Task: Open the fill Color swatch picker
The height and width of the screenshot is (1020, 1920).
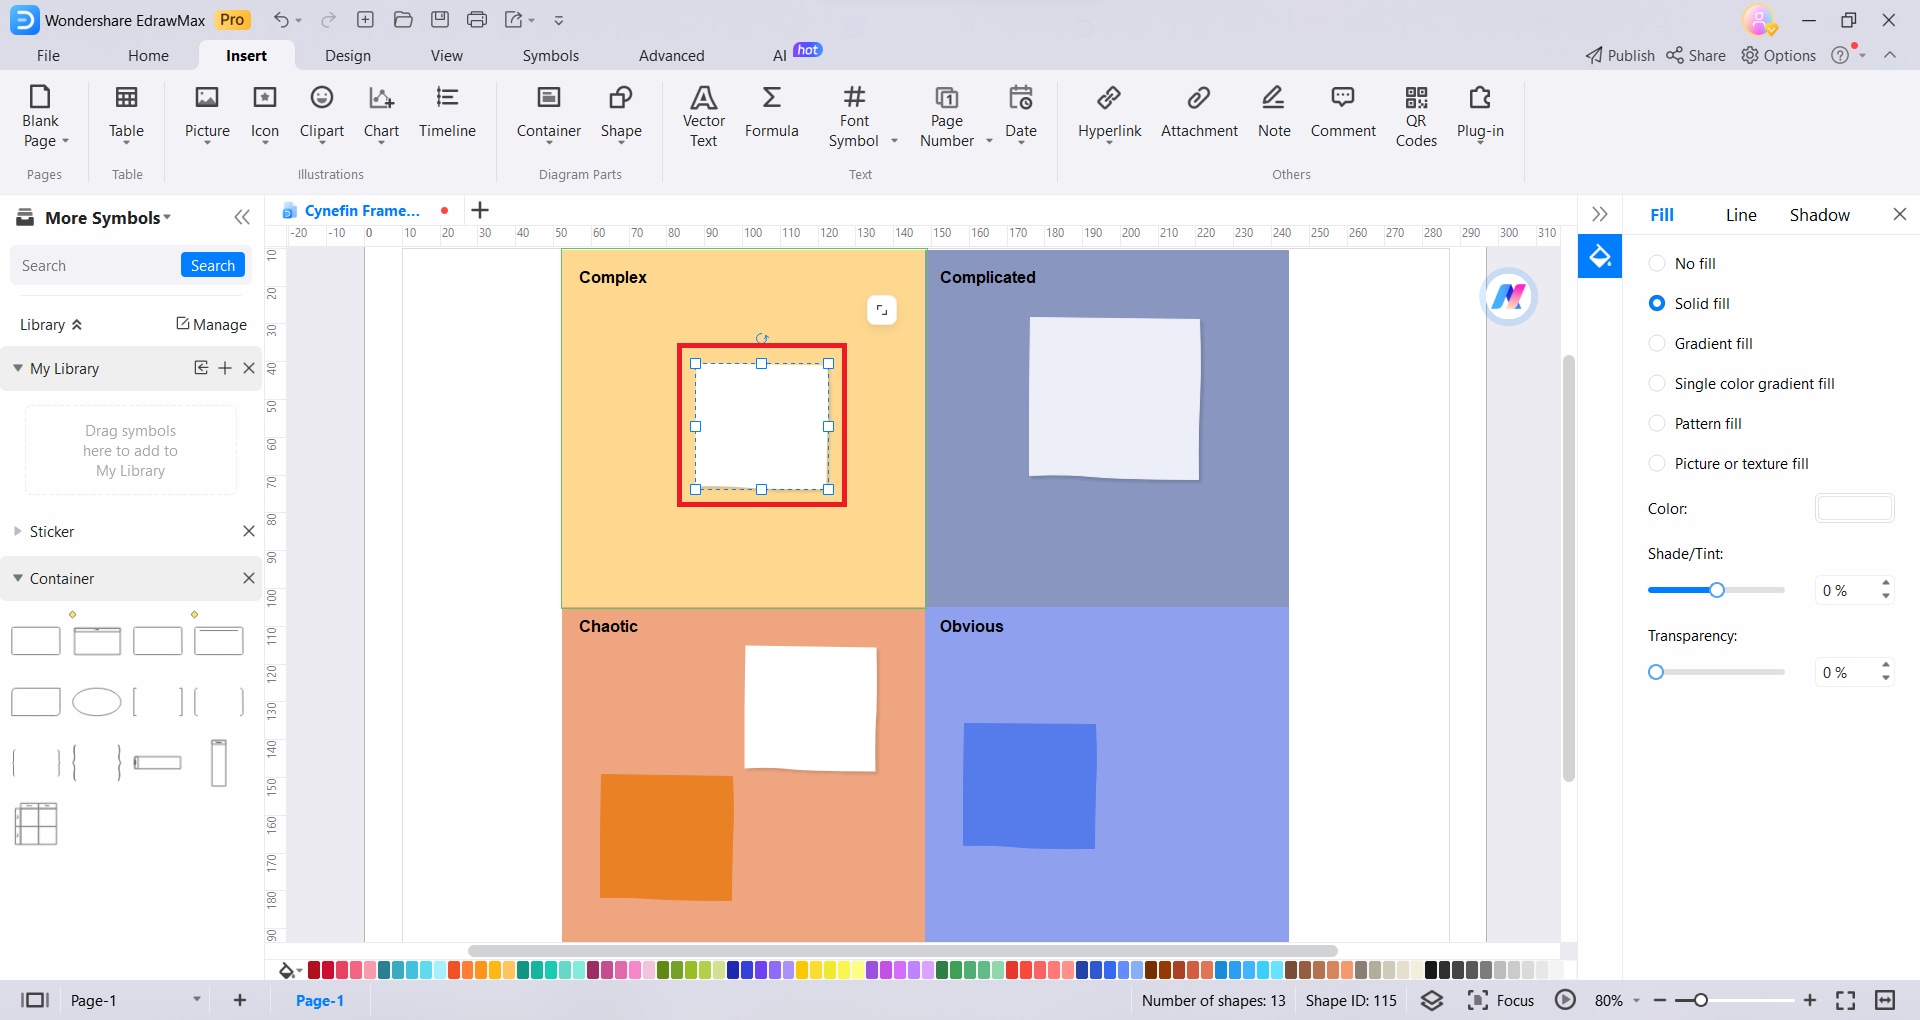Action: tap(1854, 508)
